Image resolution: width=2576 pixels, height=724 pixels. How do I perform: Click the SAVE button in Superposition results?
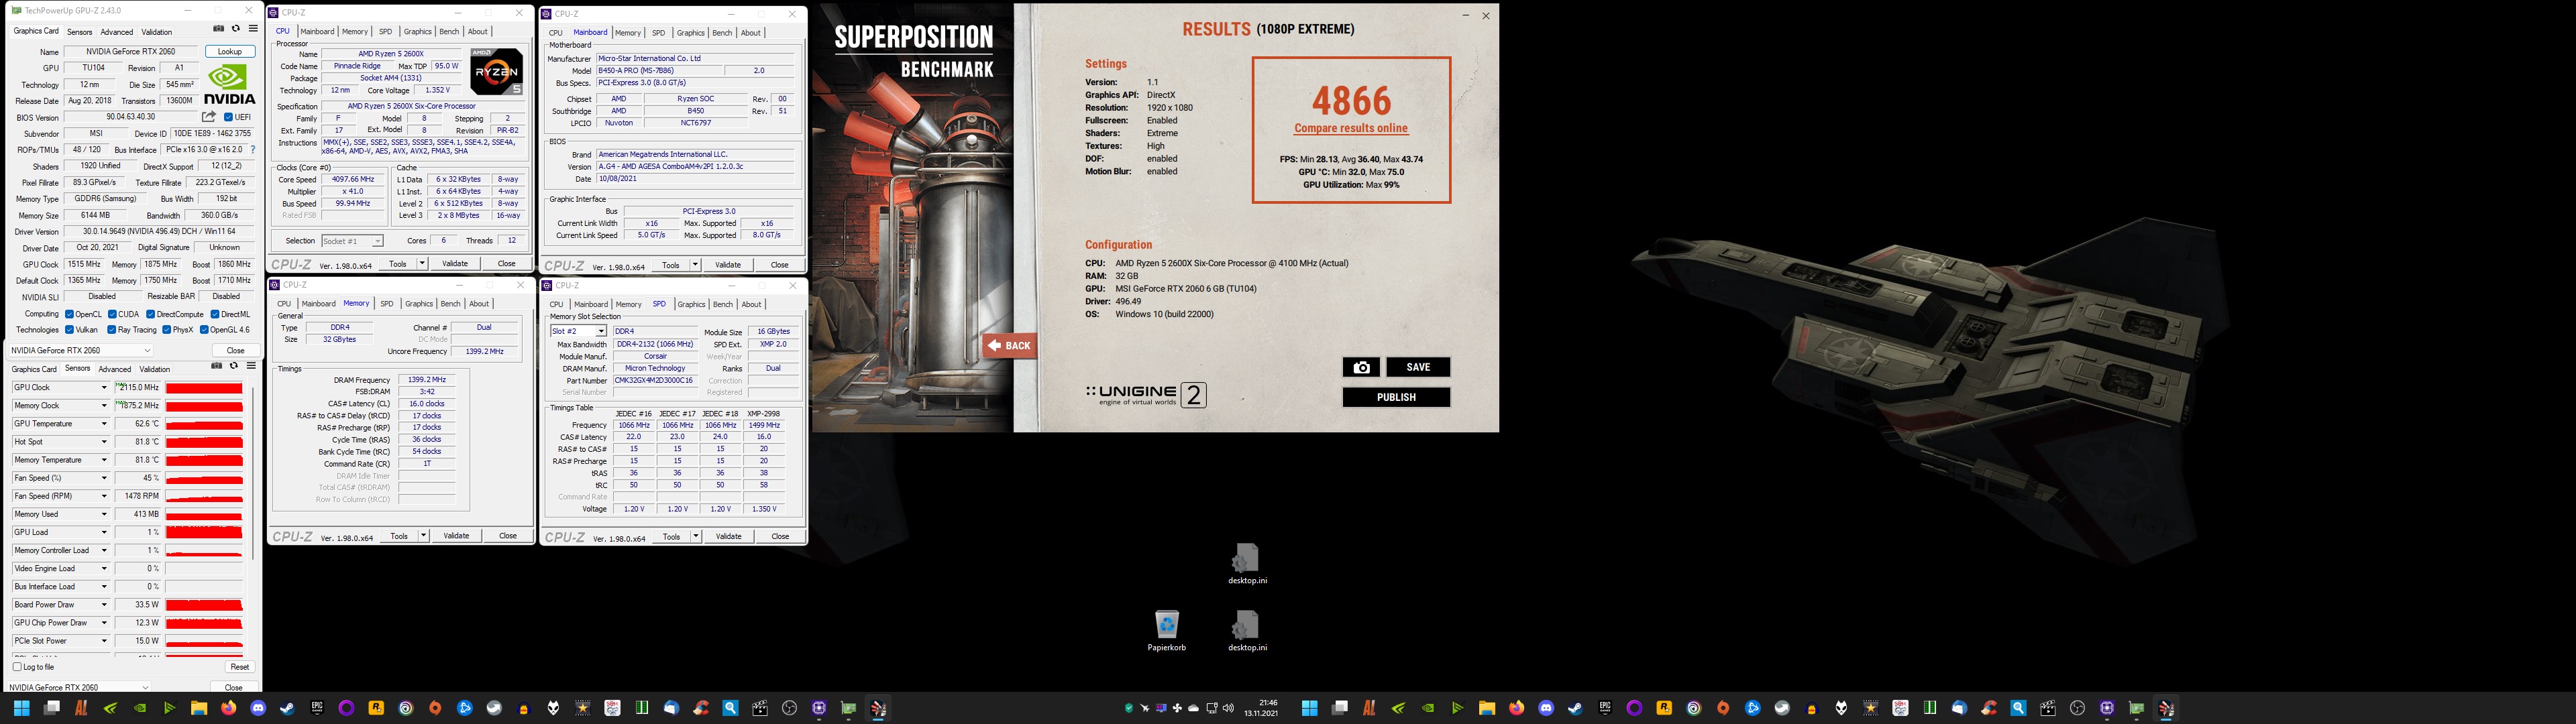pos(1418,367)
